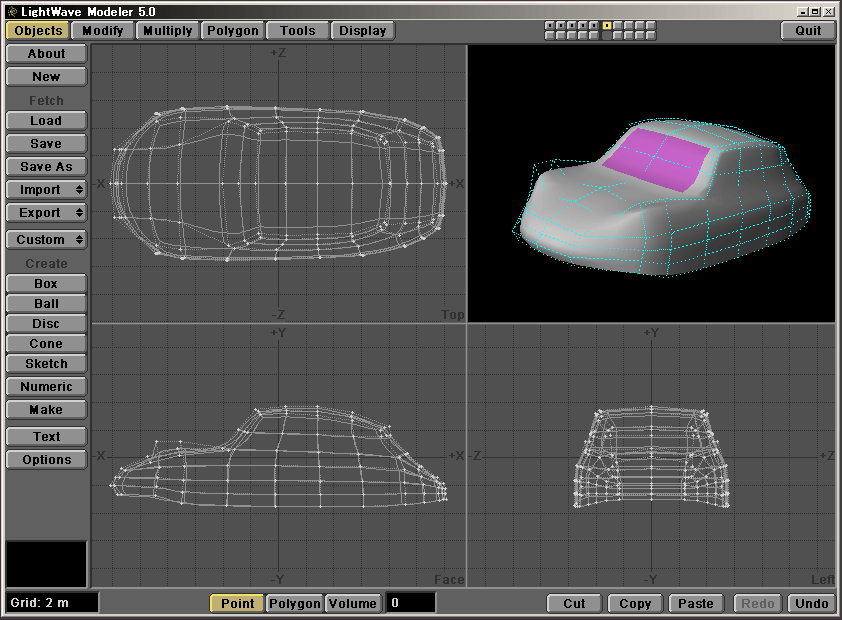Switch selection mode to Volume
Screen dimensions: 842x620
[x=353, y=603]
